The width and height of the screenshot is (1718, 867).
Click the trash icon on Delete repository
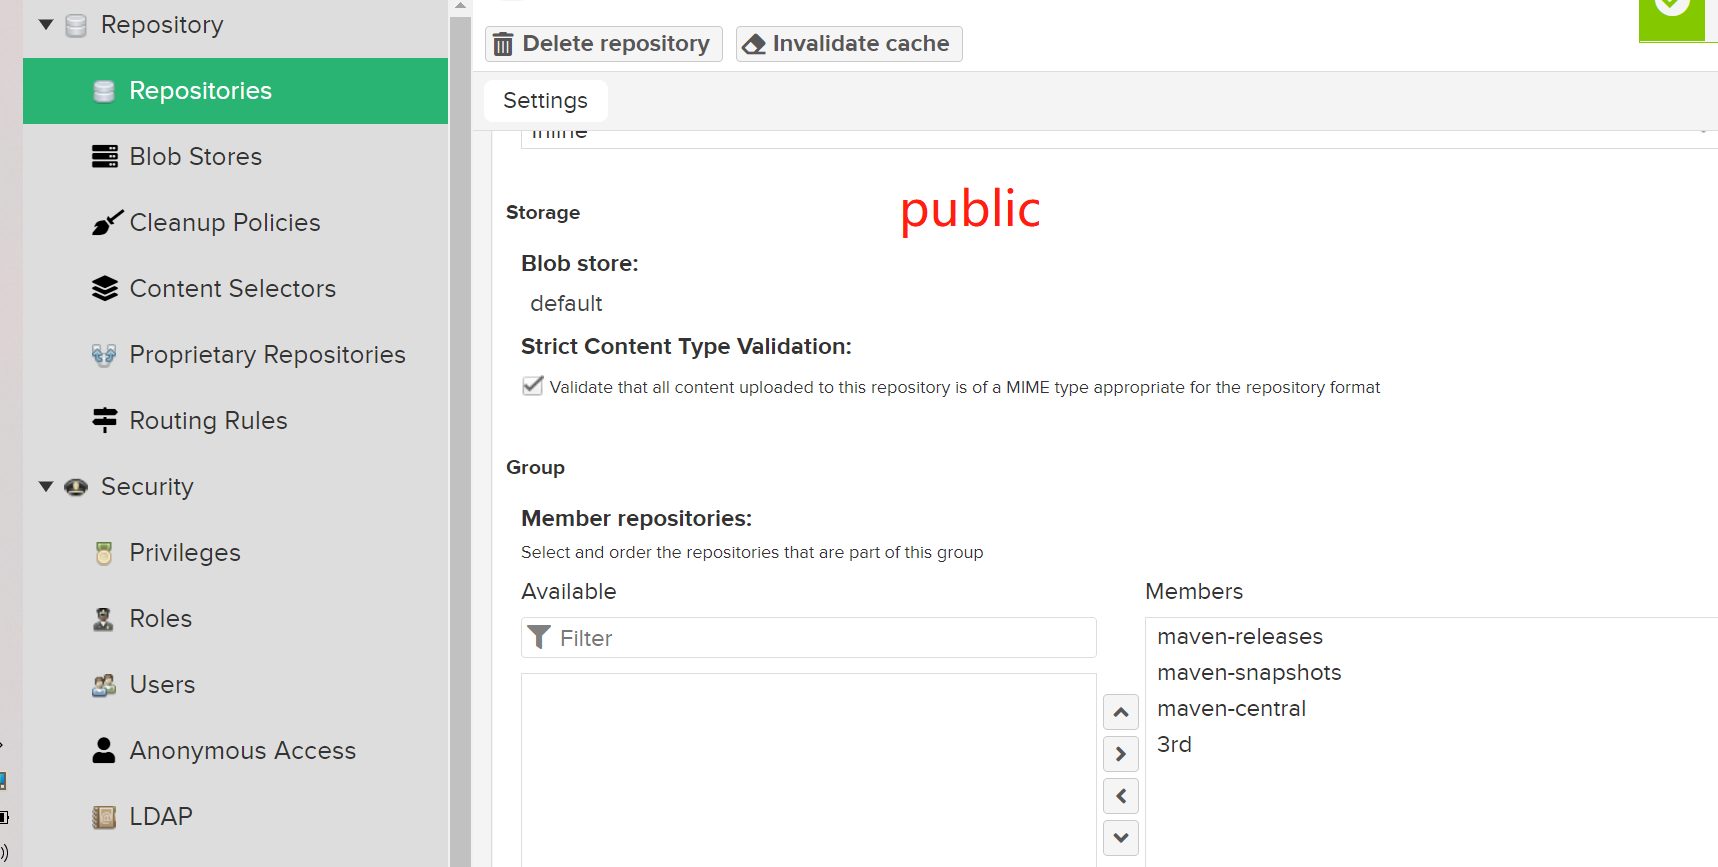coord(503,44)
